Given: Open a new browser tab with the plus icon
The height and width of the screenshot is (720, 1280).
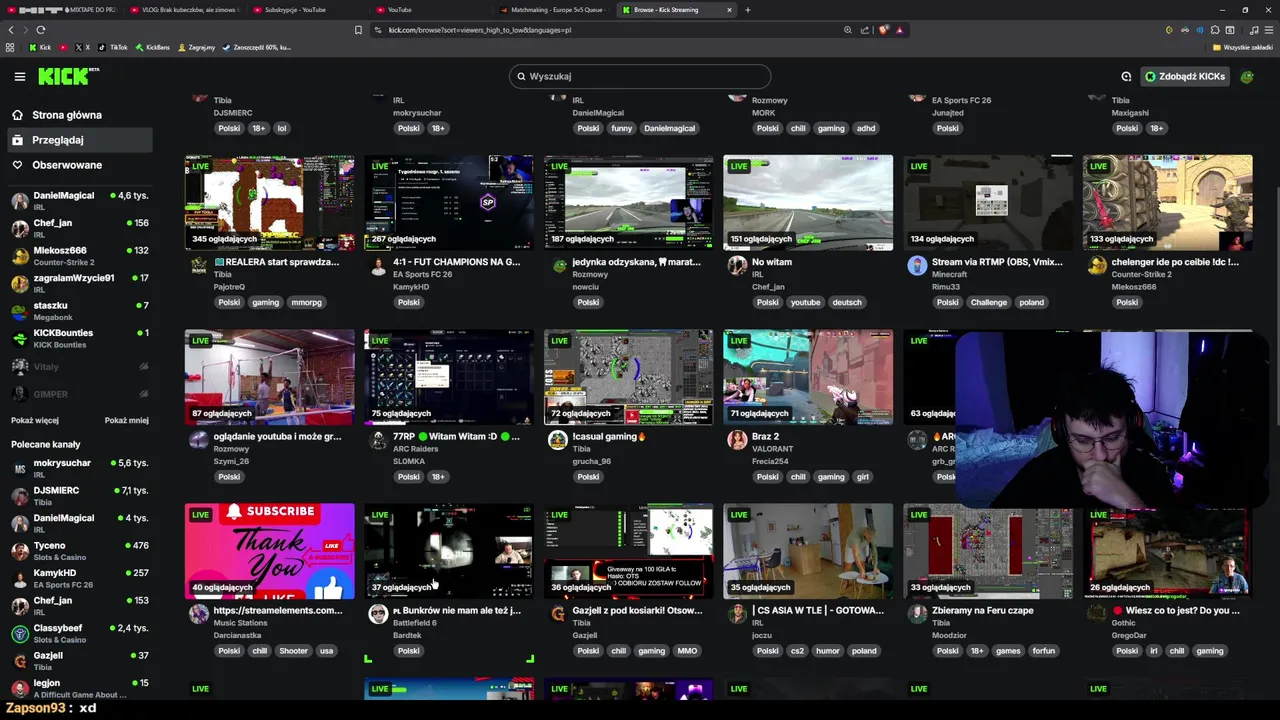Looking at the screenshot, I should coord(747,10).
